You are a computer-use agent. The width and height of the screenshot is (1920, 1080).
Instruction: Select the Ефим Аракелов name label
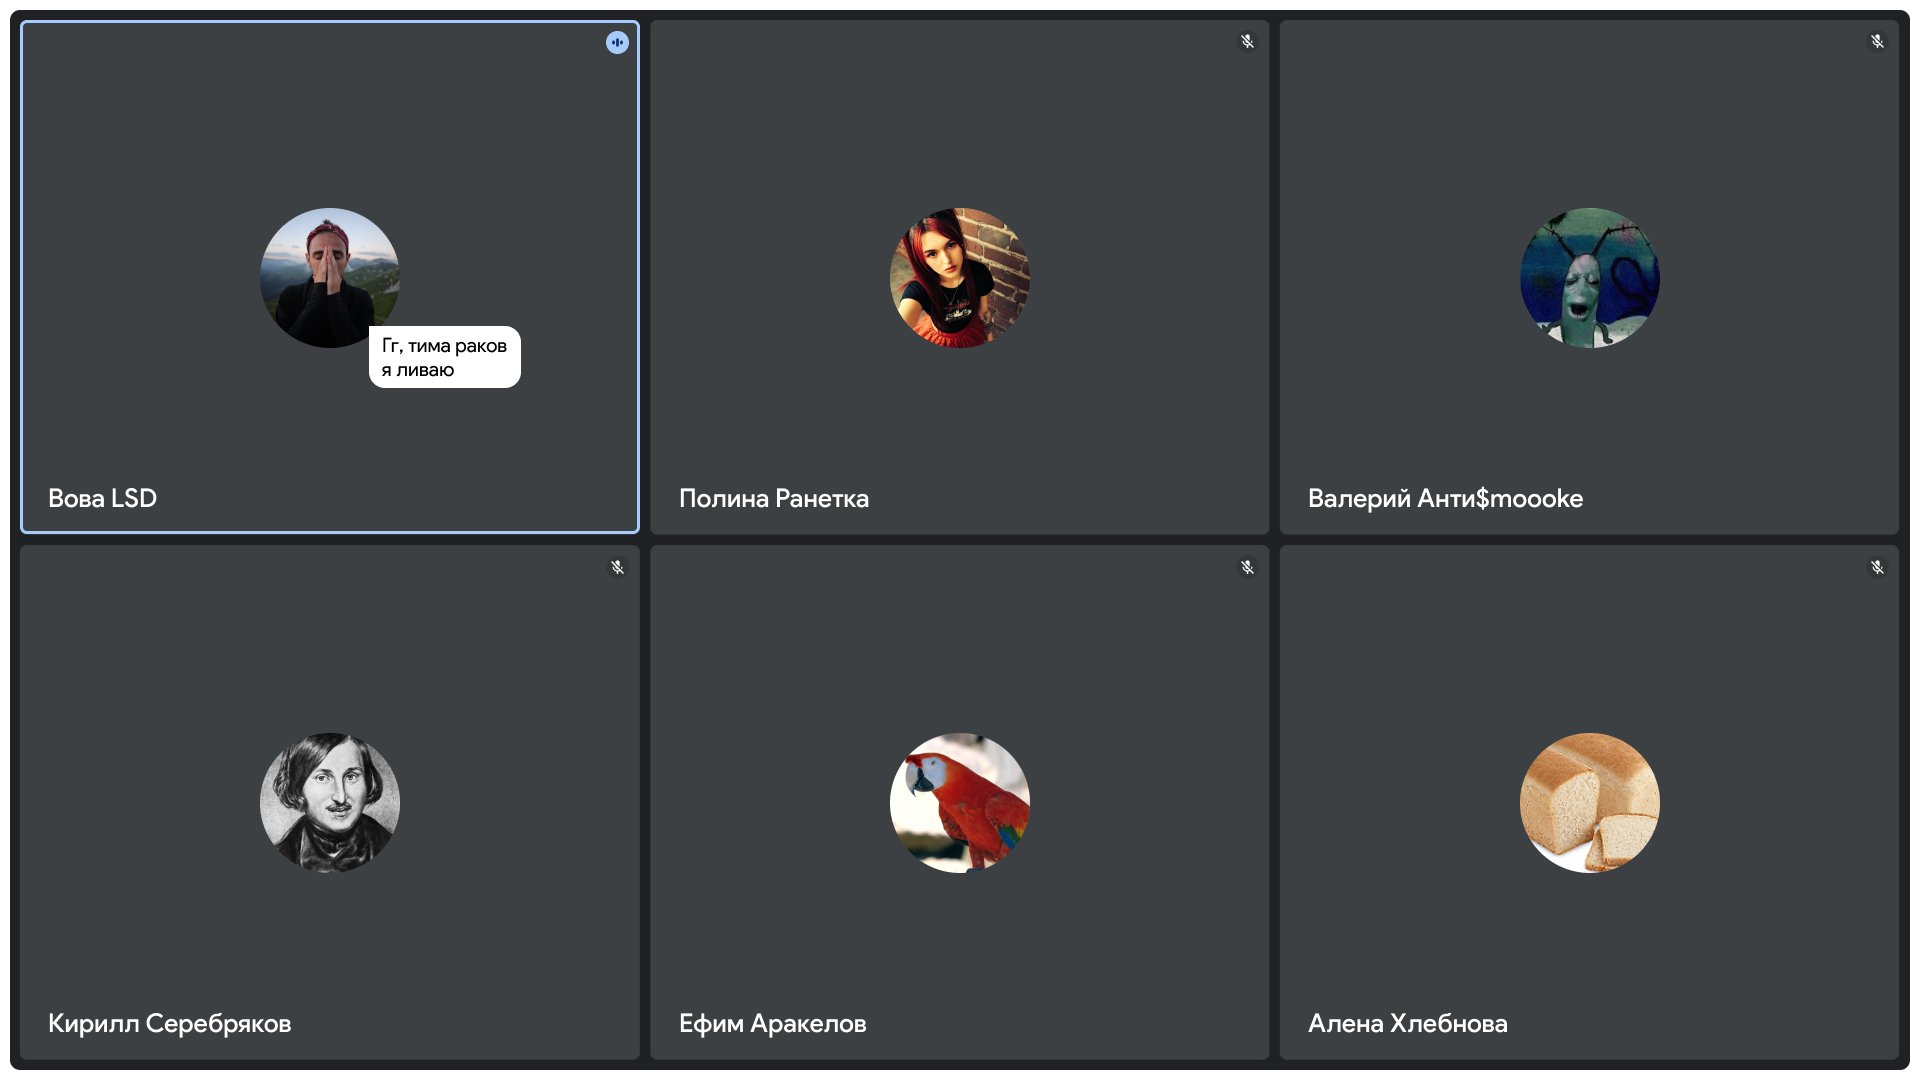tap(772, 1023)
